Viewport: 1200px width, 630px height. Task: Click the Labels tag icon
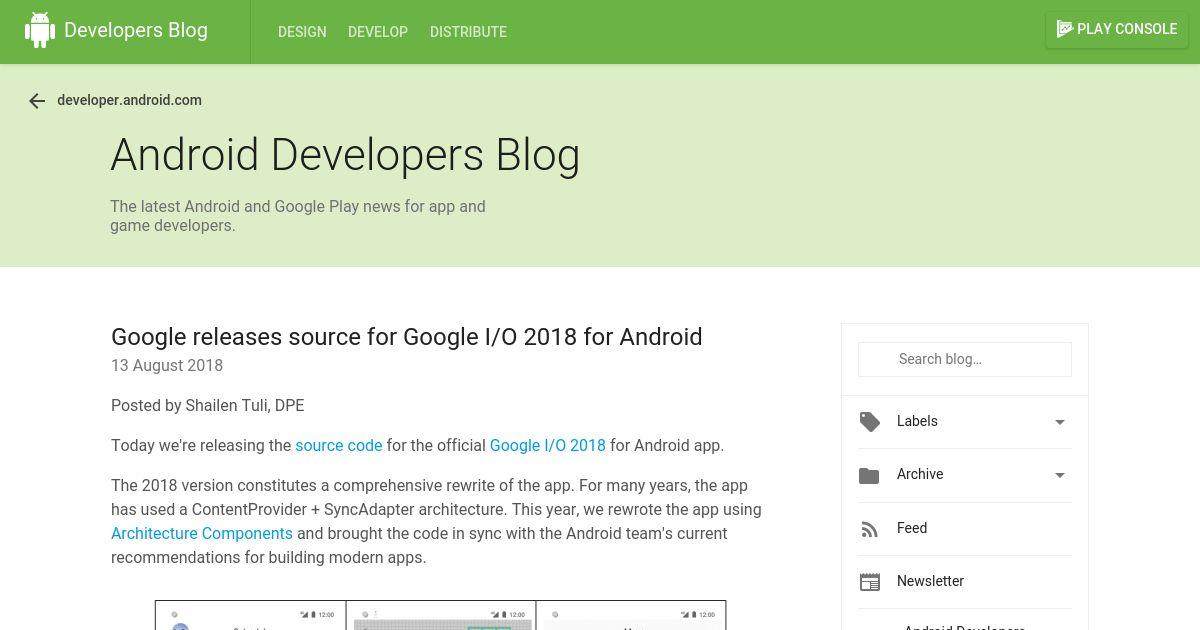(870, 422)
